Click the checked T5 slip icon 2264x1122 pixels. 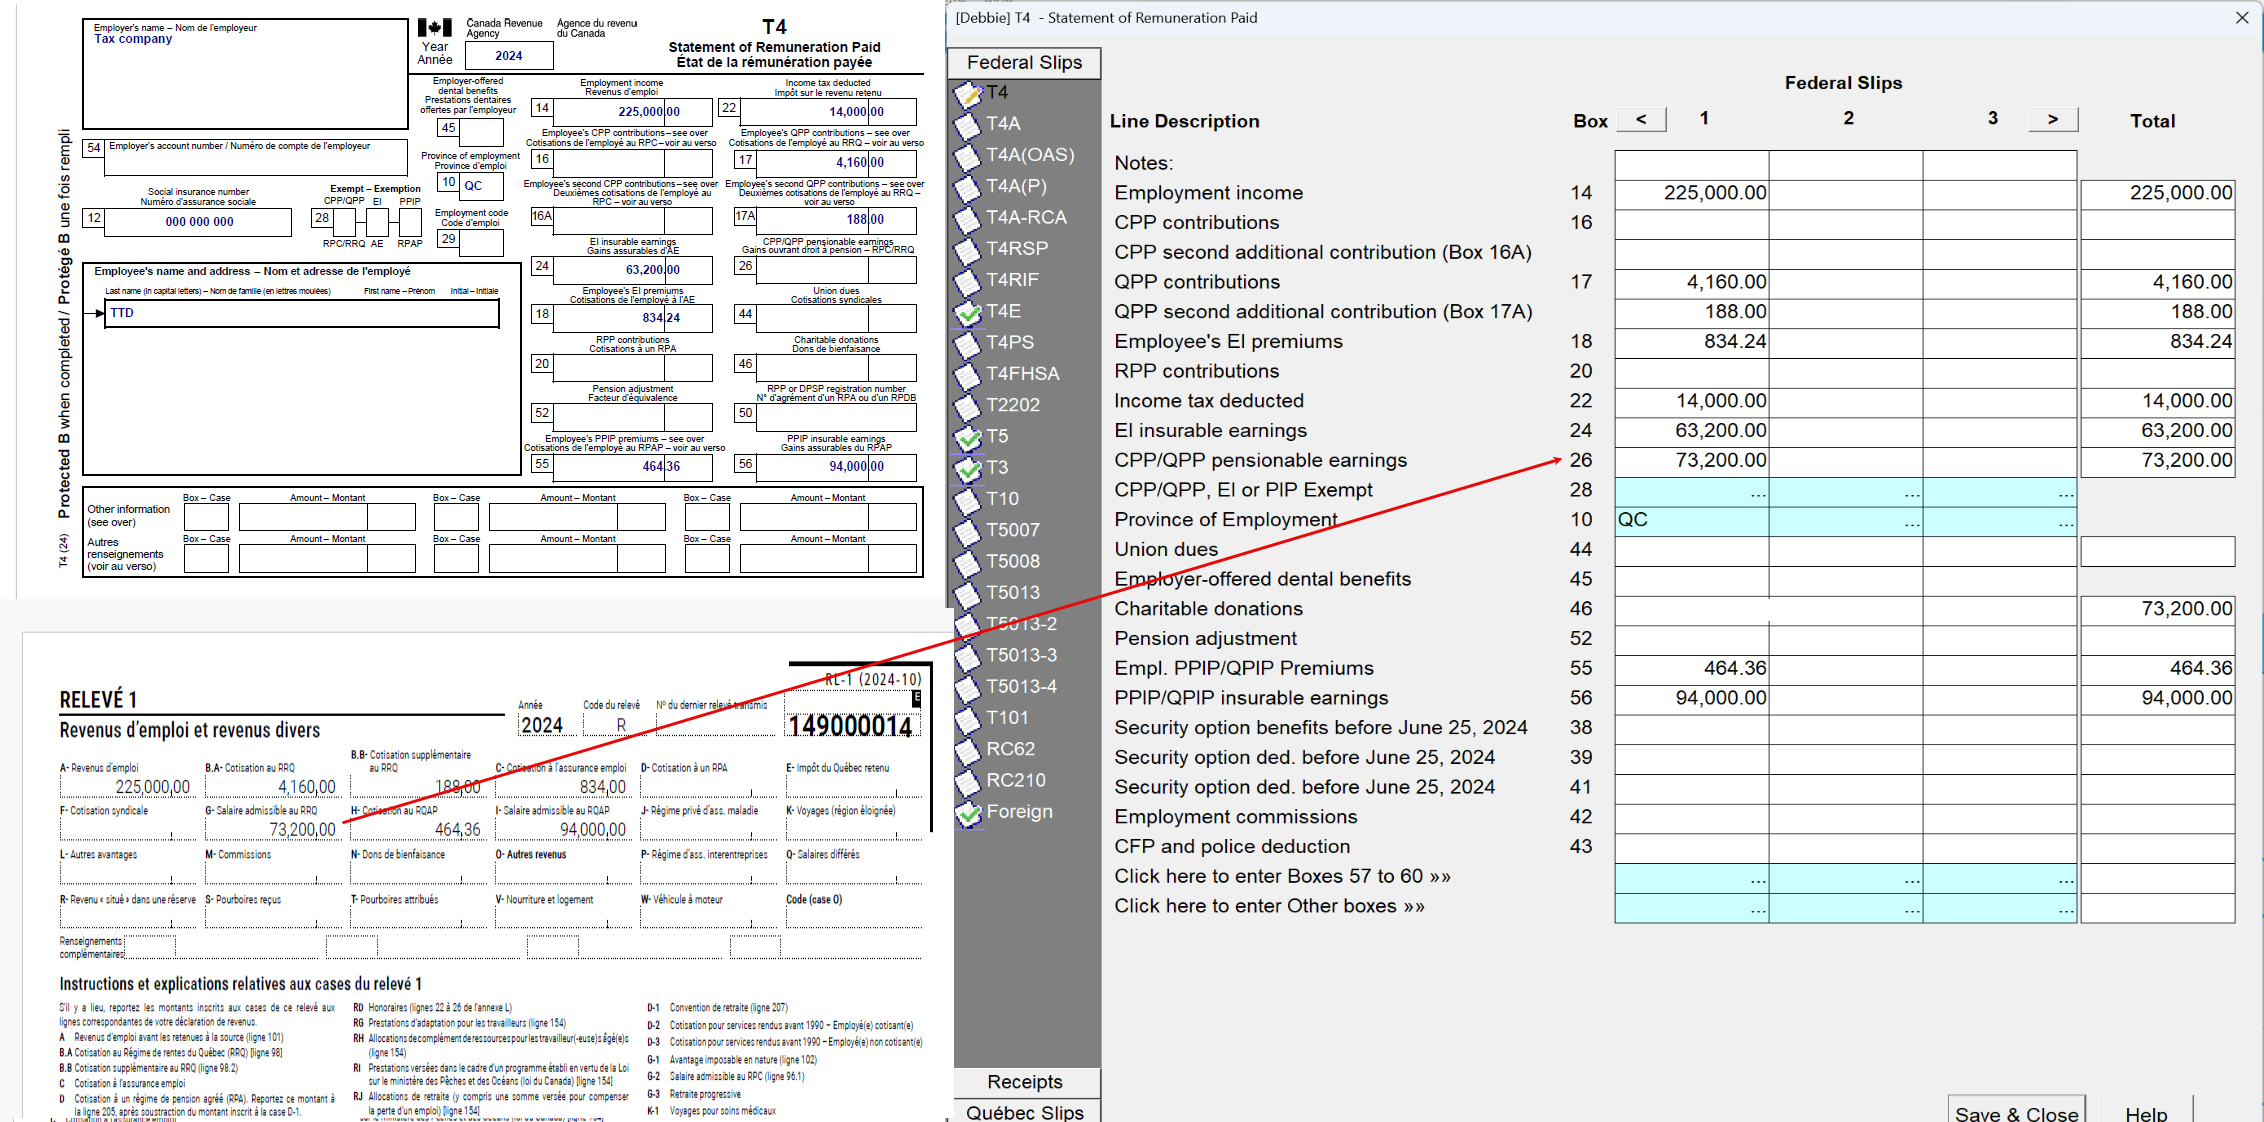pyautogui.click(x=968, y=437)
